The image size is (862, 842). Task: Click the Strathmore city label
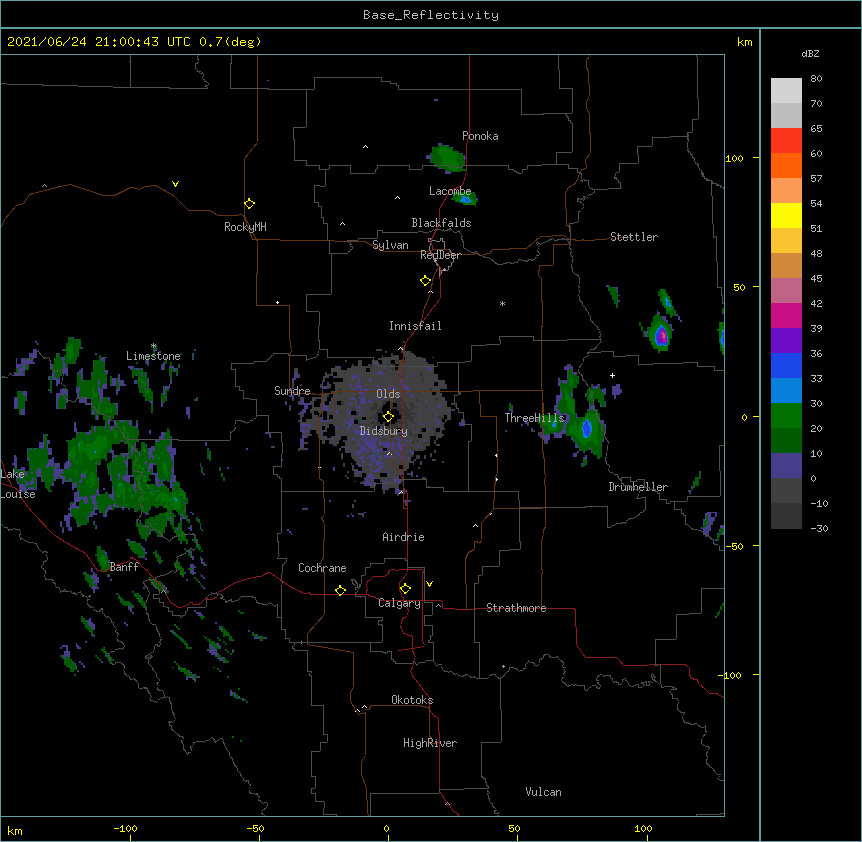click(x=516, y=608)
